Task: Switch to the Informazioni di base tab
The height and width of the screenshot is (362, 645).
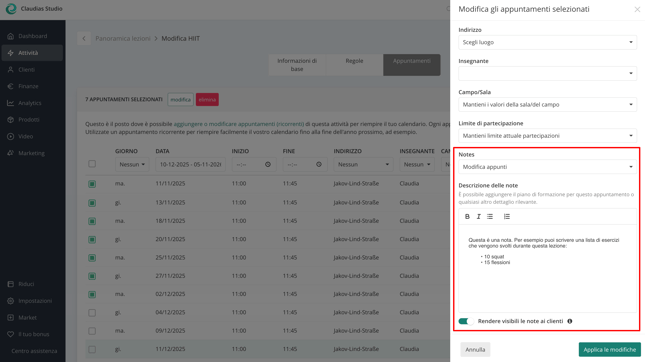Action: [x=297, y=65]
